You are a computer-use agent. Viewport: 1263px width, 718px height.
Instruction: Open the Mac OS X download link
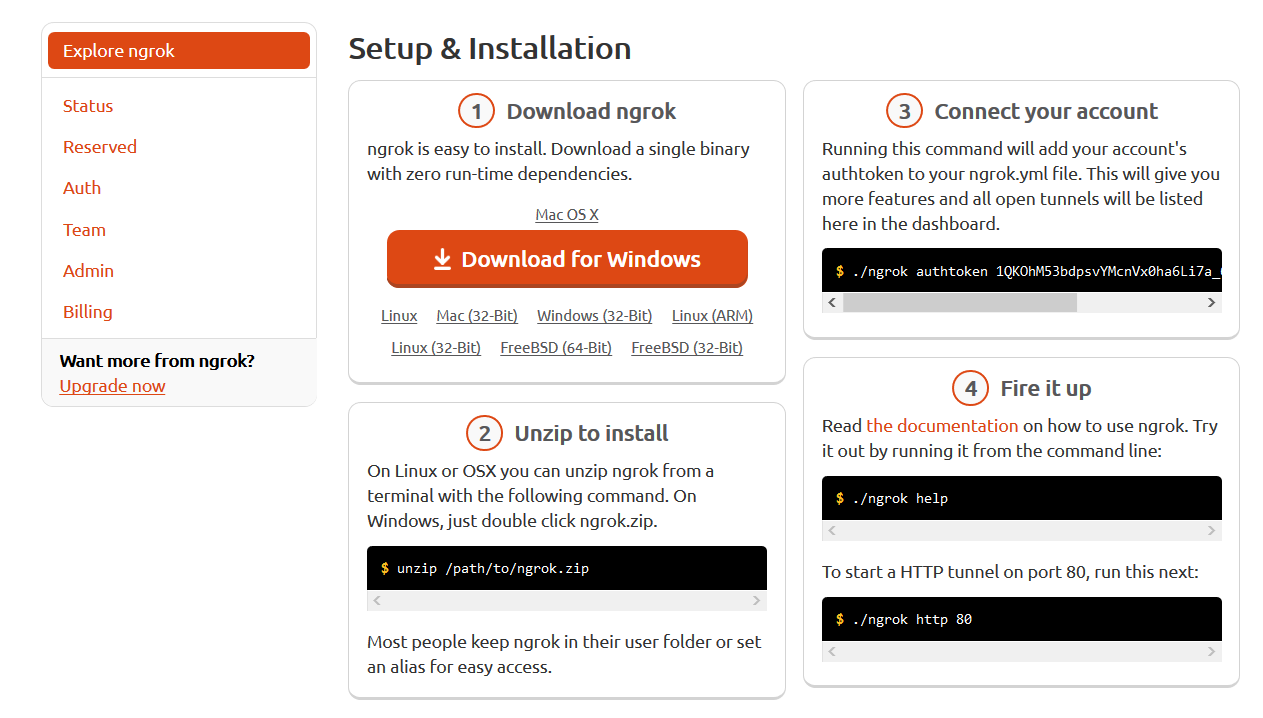(x=566, y=214)
